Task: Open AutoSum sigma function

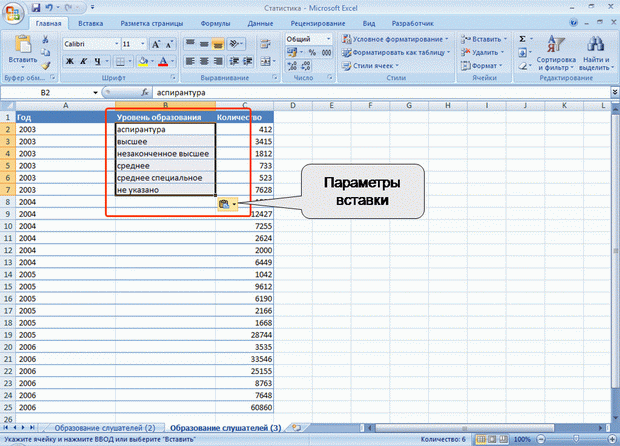Action: 522,39
